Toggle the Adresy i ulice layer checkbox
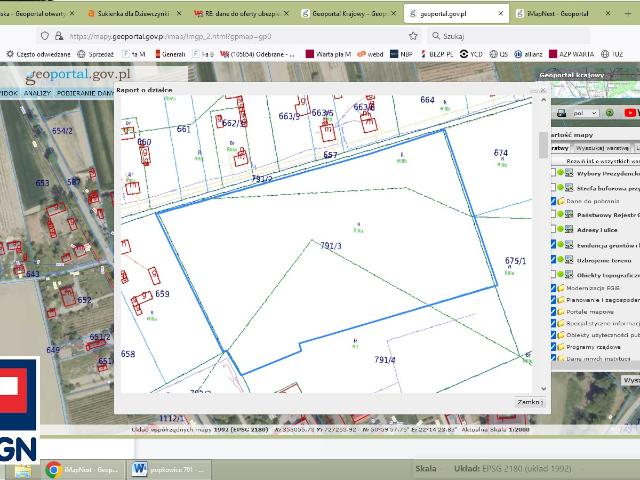640x480 pixels. [554, 229]
